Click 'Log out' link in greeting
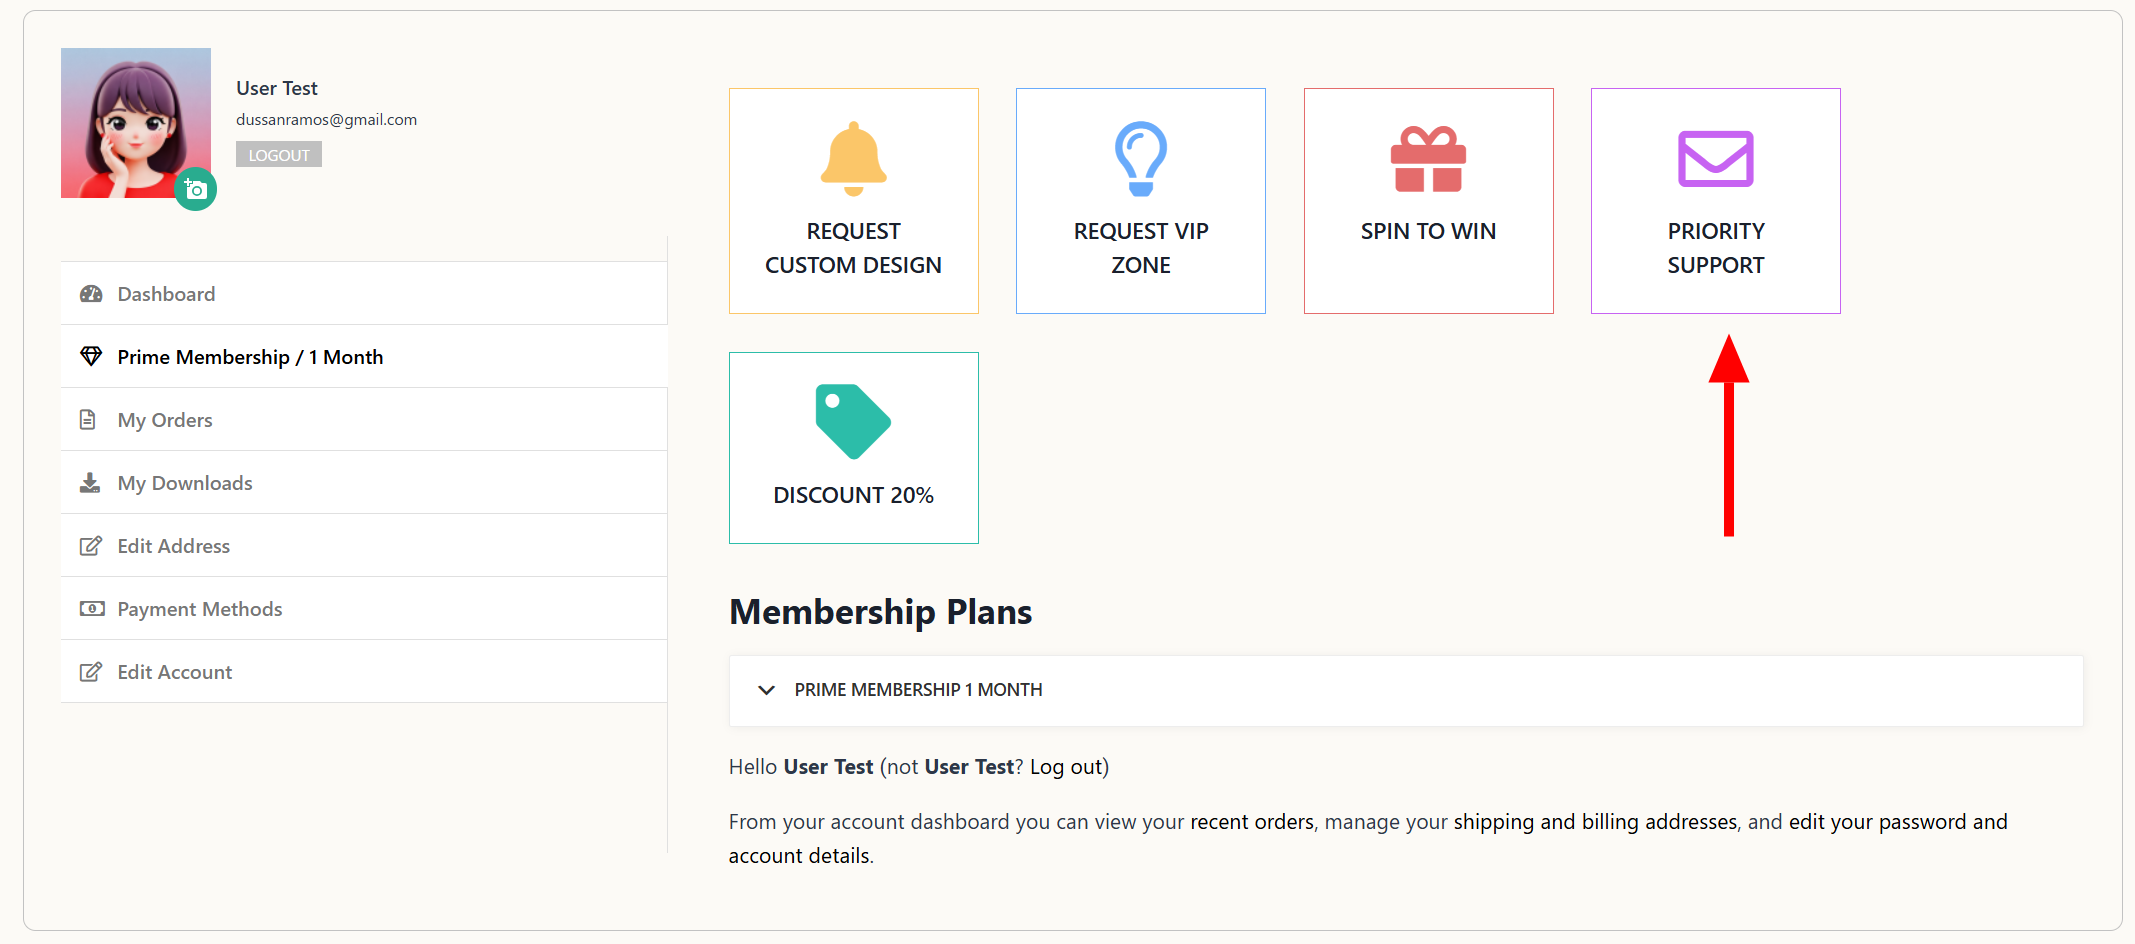The width and height of the screenshot is (2135, 944). click(1066, 767)
